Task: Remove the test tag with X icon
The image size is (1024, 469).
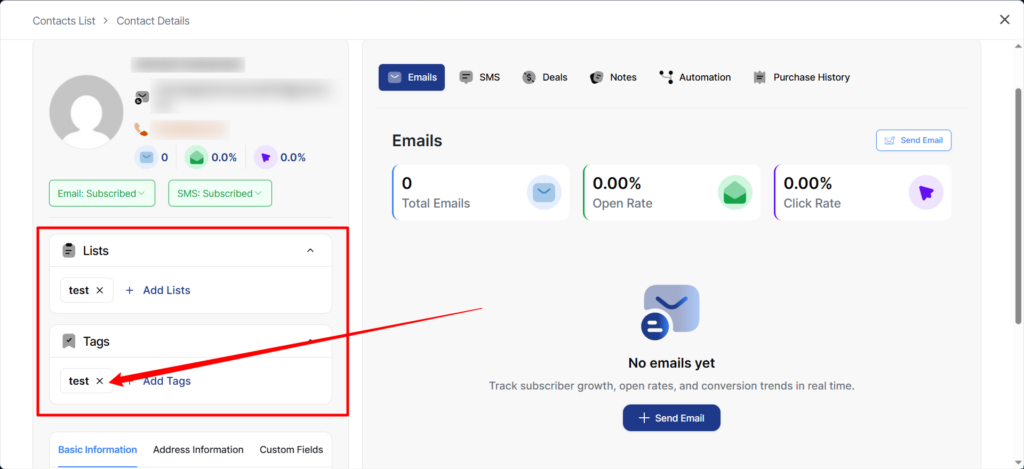Action: (99, 381)
